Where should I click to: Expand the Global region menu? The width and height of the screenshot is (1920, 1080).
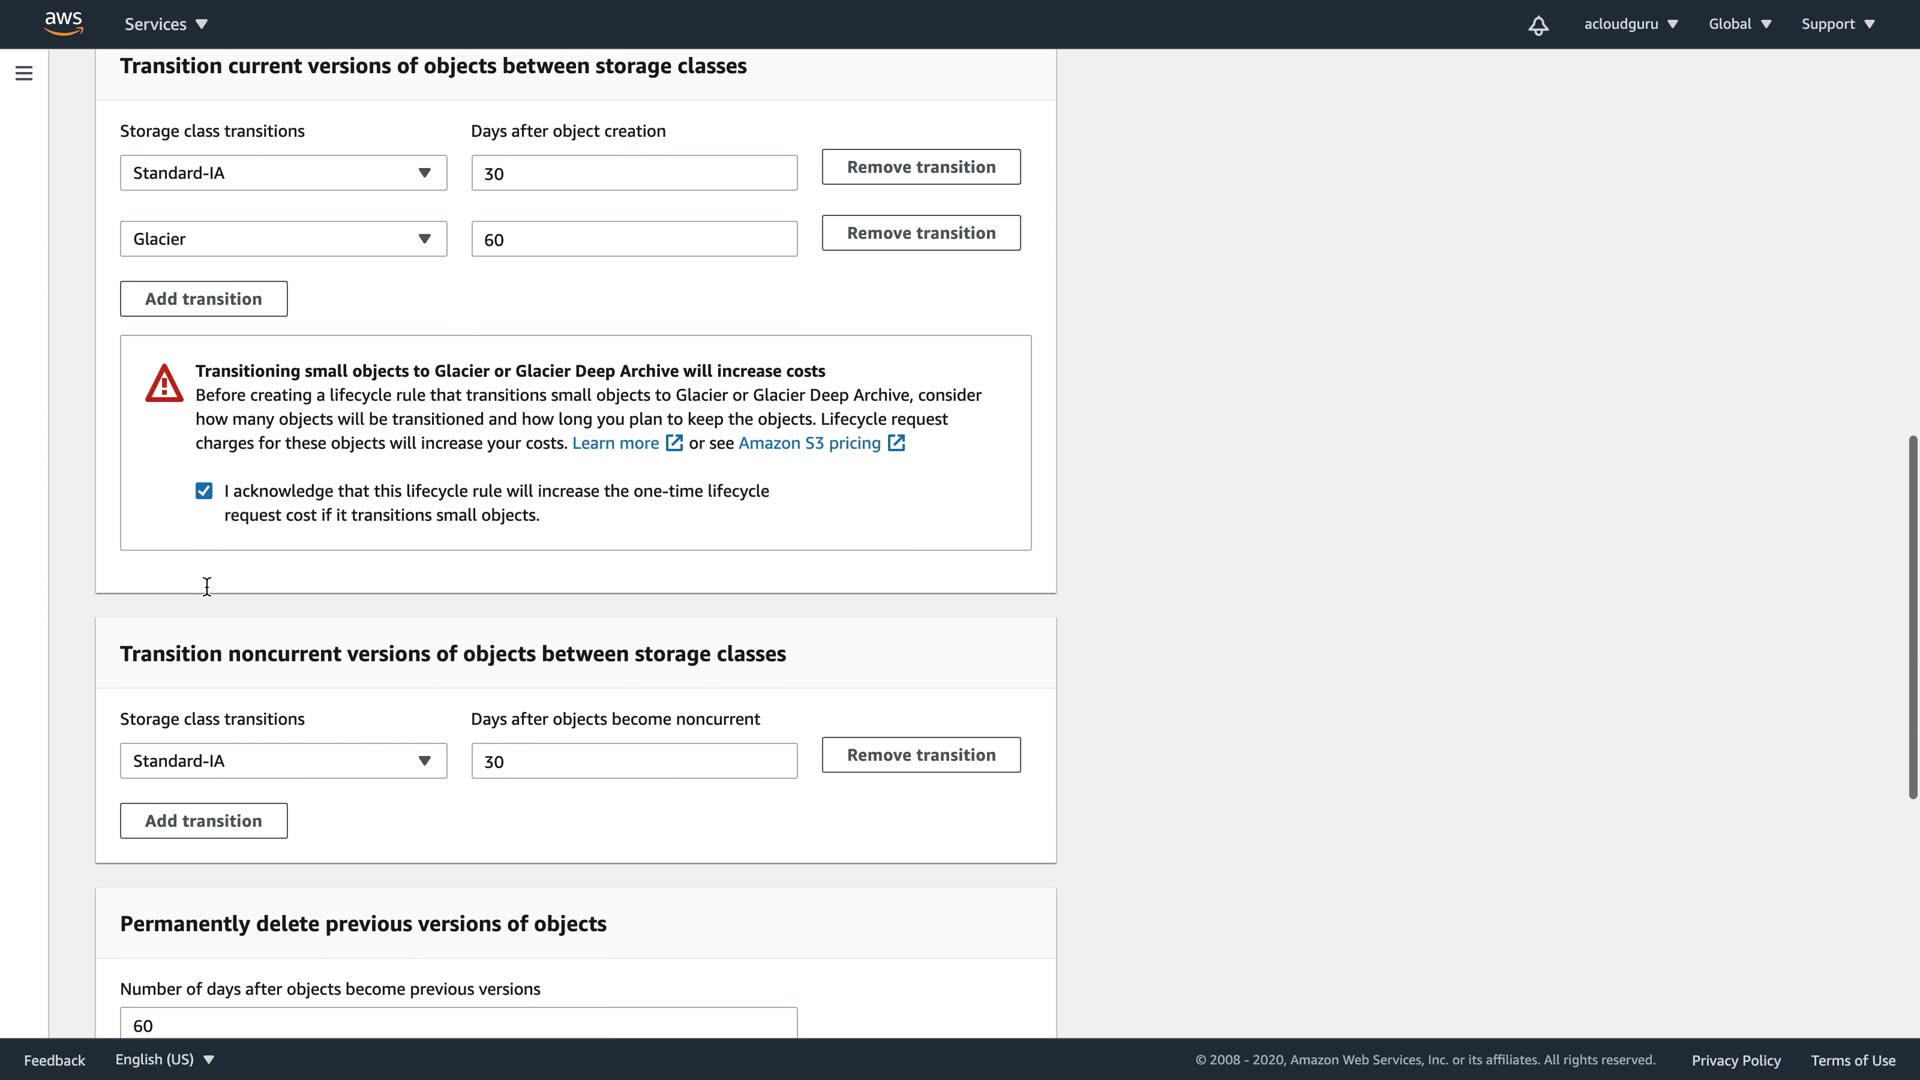pos(1739,24)
